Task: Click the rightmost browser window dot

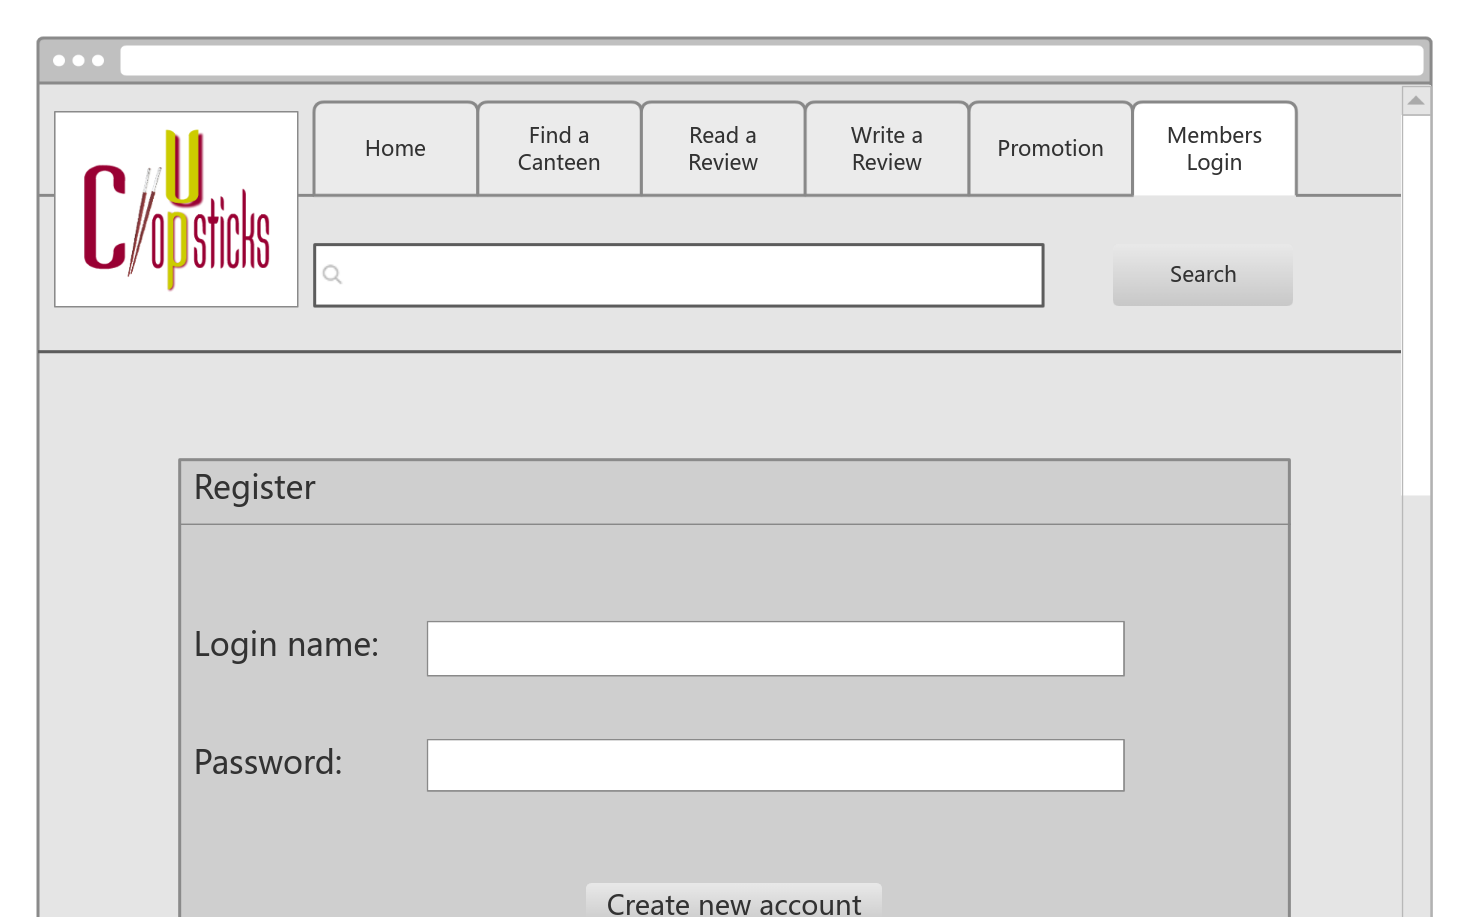Action: click(98, 60)
